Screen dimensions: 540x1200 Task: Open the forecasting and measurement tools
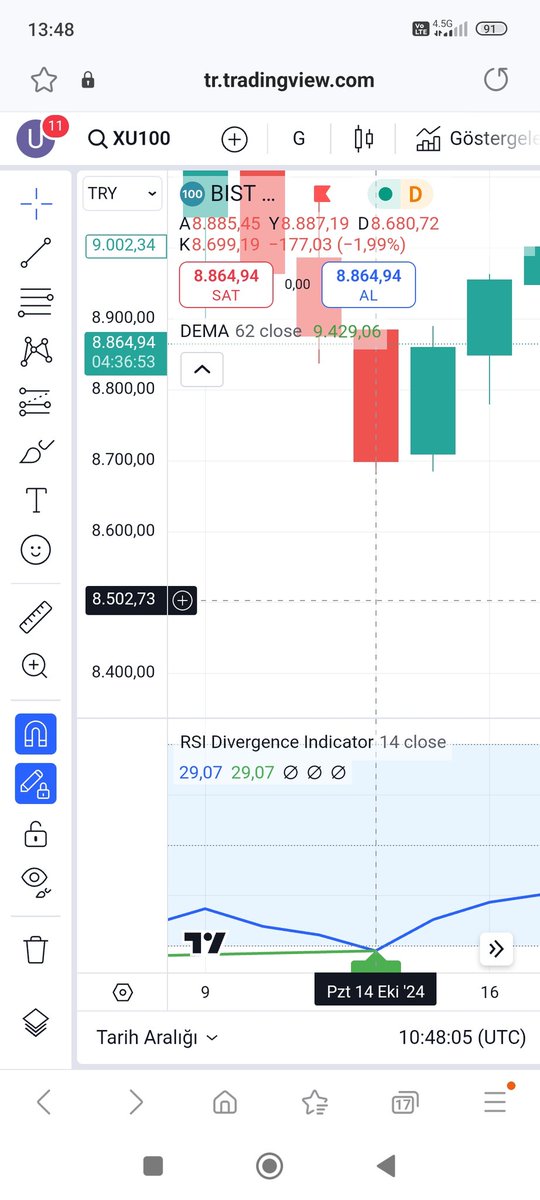pyautogui.click(x=36, y=402)
